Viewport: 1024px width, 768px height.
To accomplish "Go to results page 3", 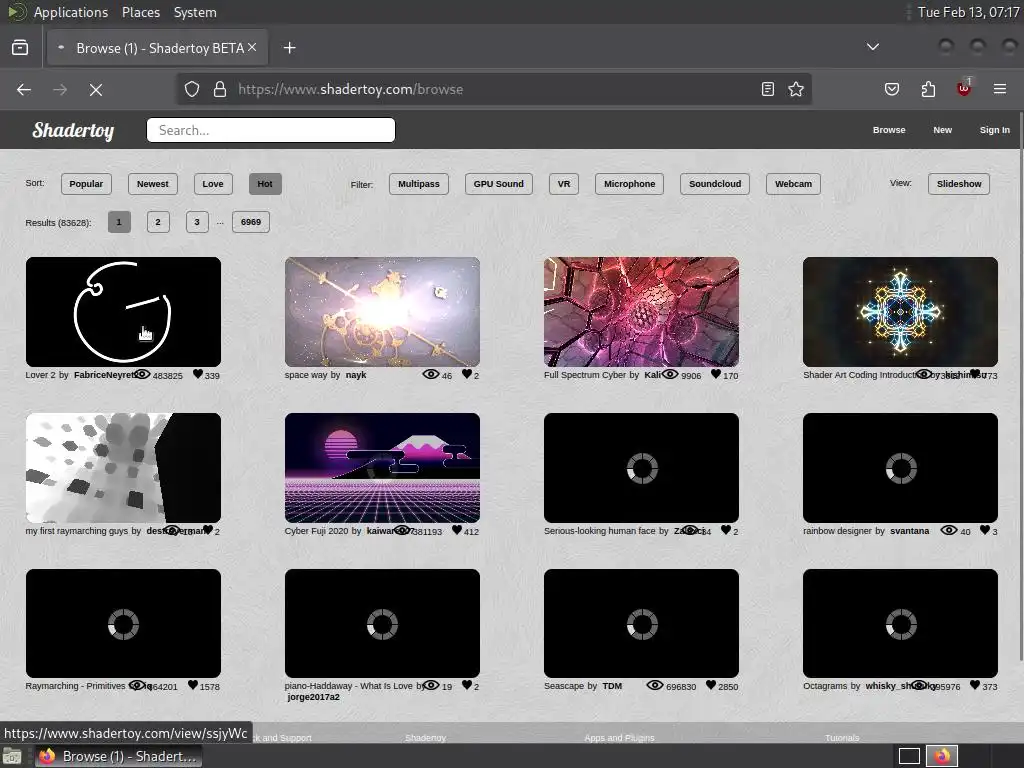I will [x=197, y=222].
